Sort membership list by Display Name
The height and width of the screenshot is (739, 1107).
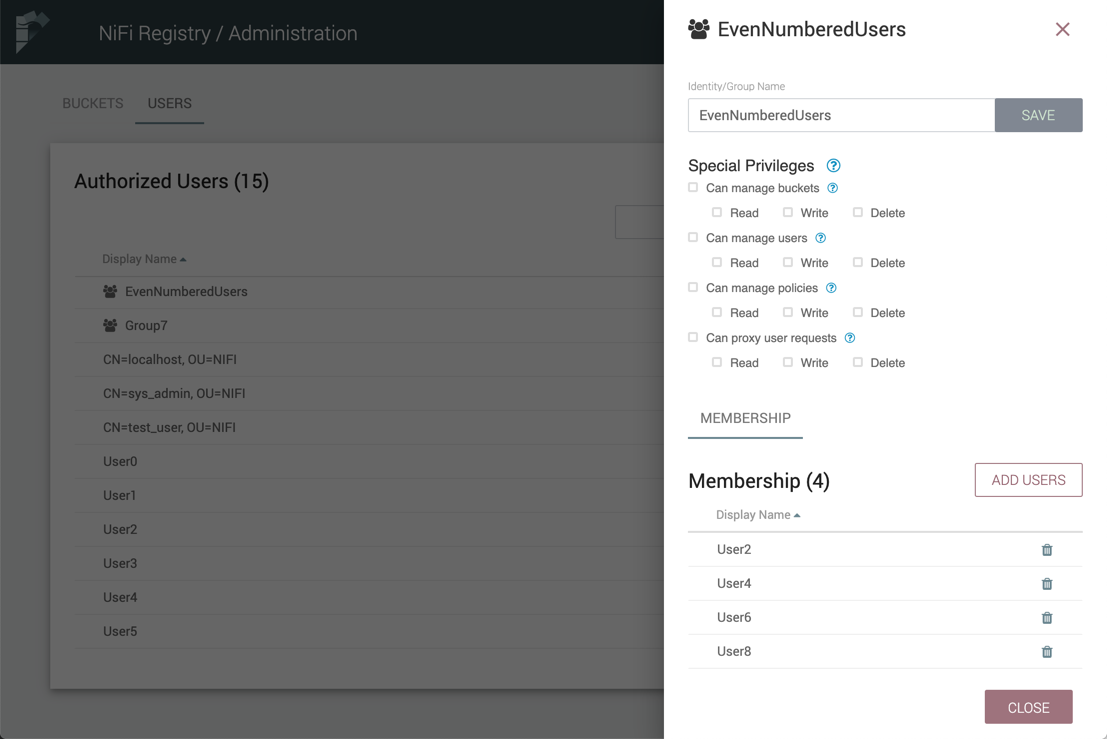757,515
